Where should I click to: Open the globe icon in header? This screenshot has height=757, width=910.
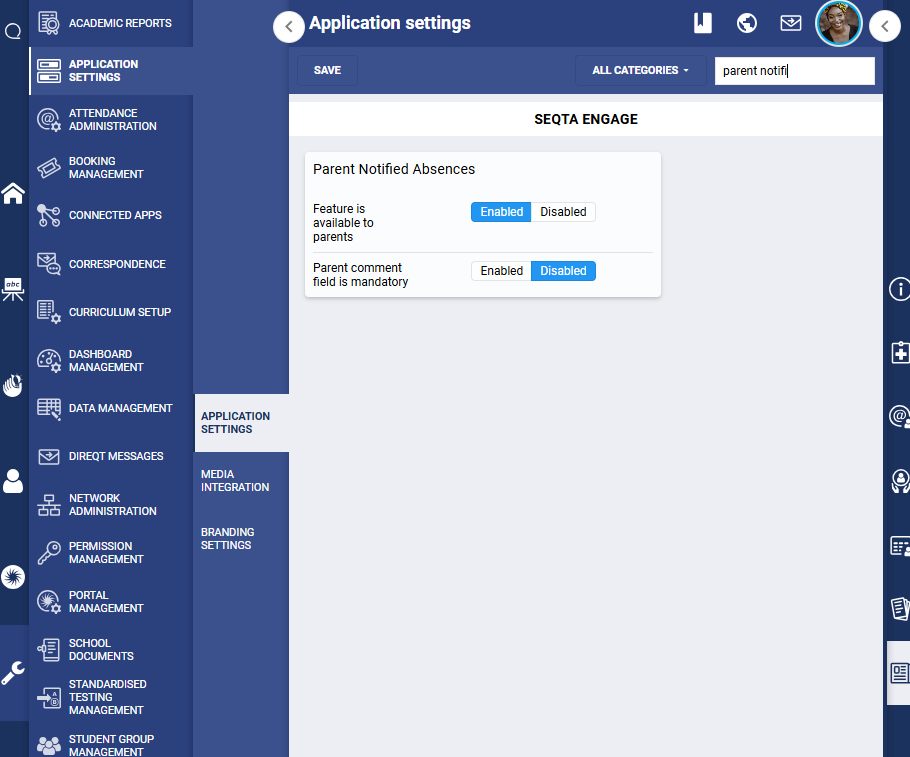(746, 23)
